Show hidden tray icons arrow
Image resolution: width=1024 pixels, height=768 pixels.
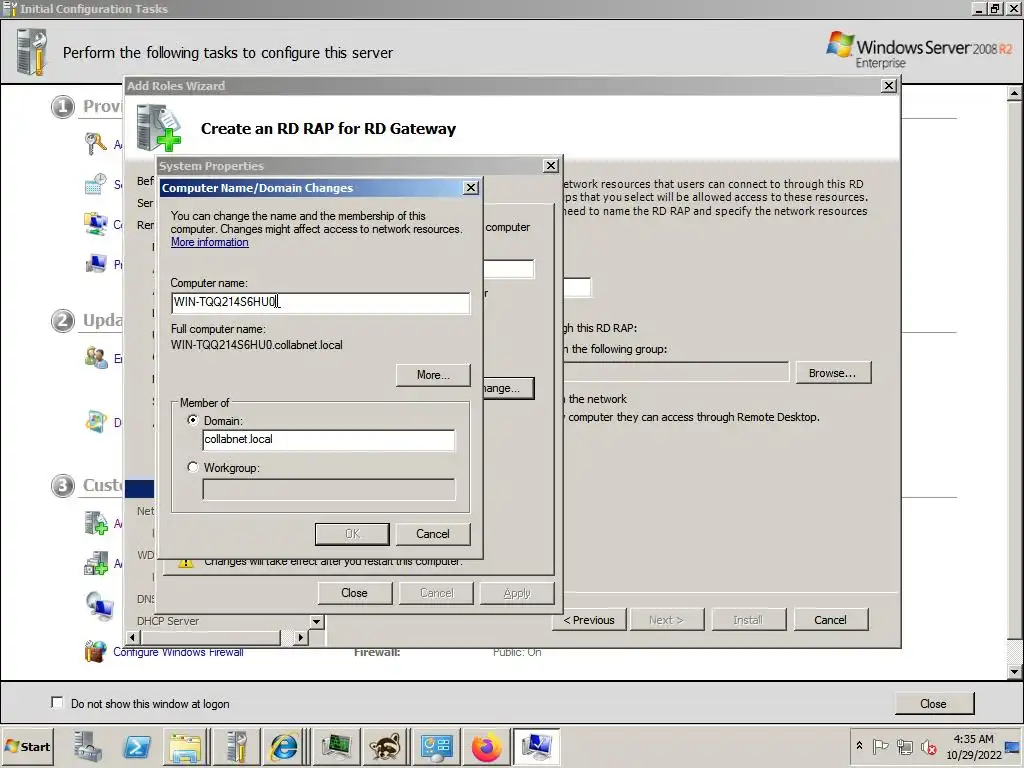[x=859, y=746]
